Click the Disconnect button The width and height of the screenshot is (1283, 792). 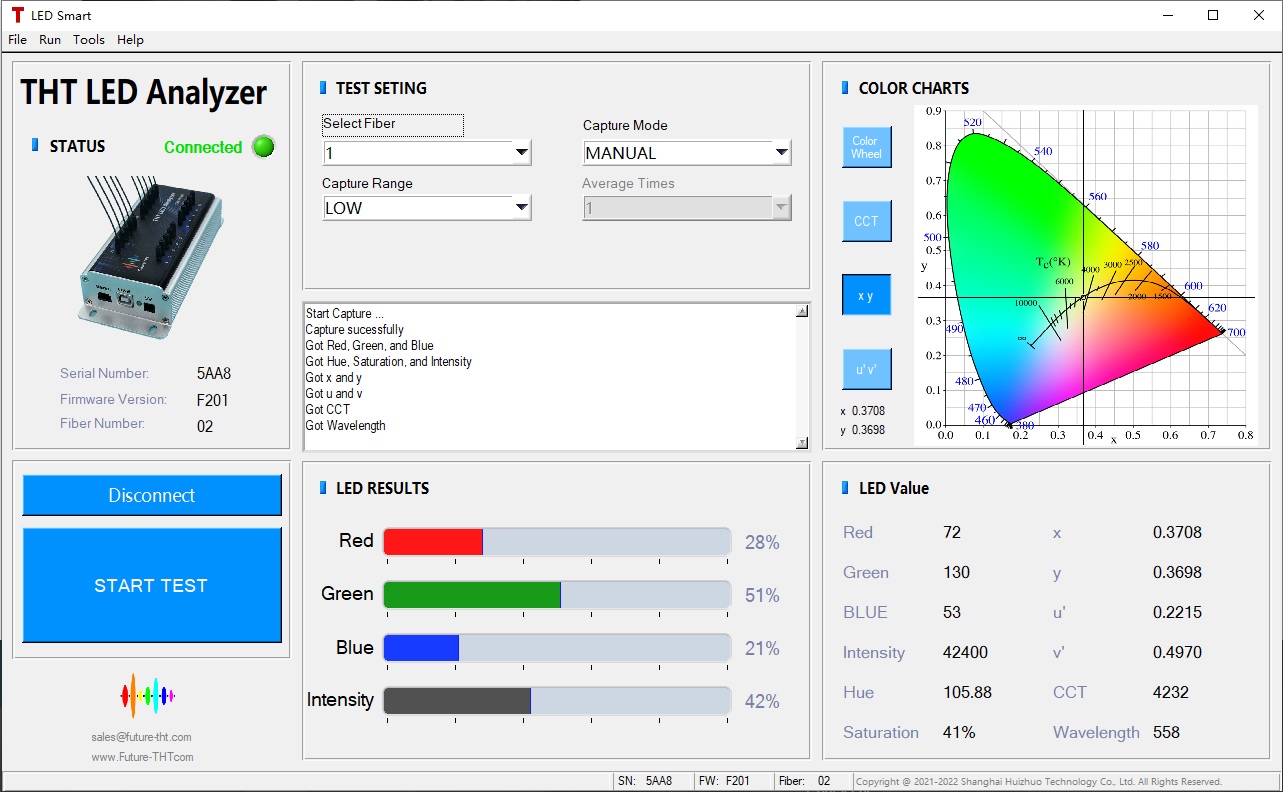152,496
